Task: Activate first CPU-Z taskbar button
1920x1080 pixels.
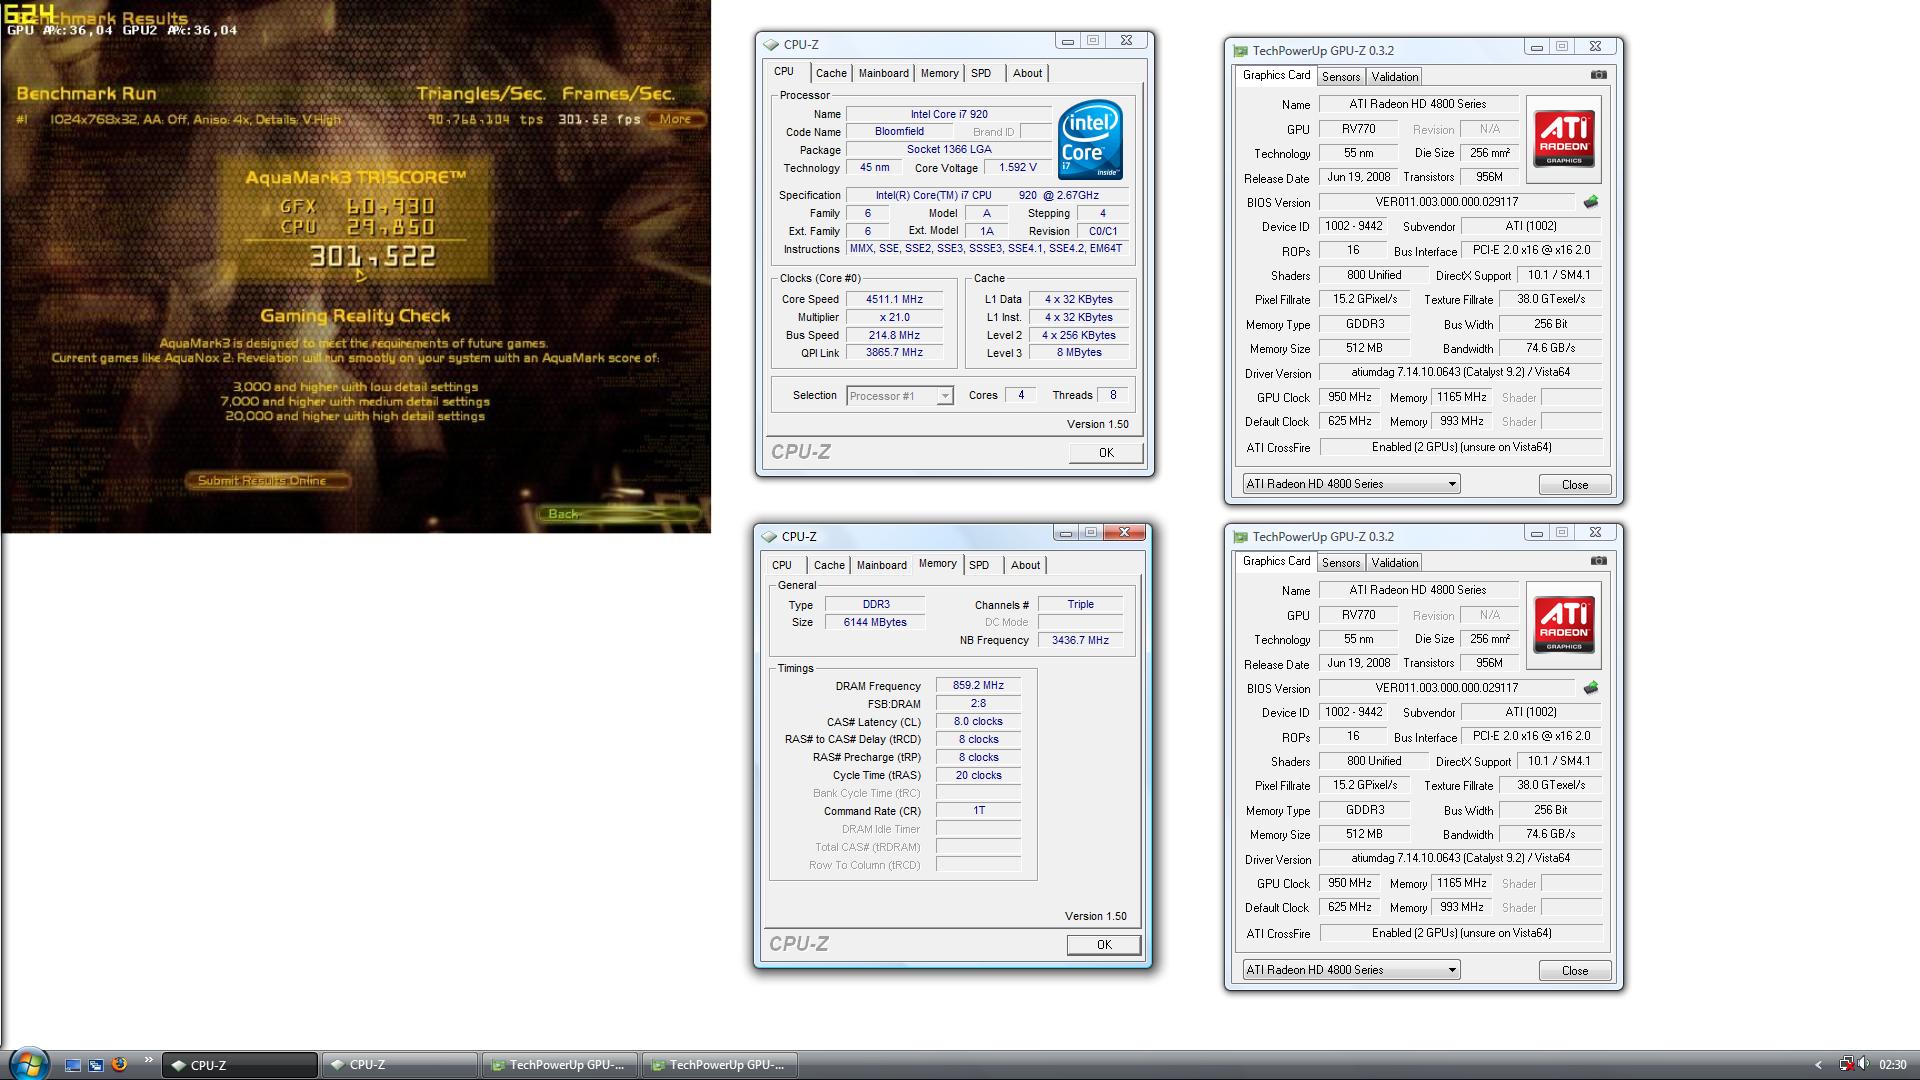Action: 239,1065
